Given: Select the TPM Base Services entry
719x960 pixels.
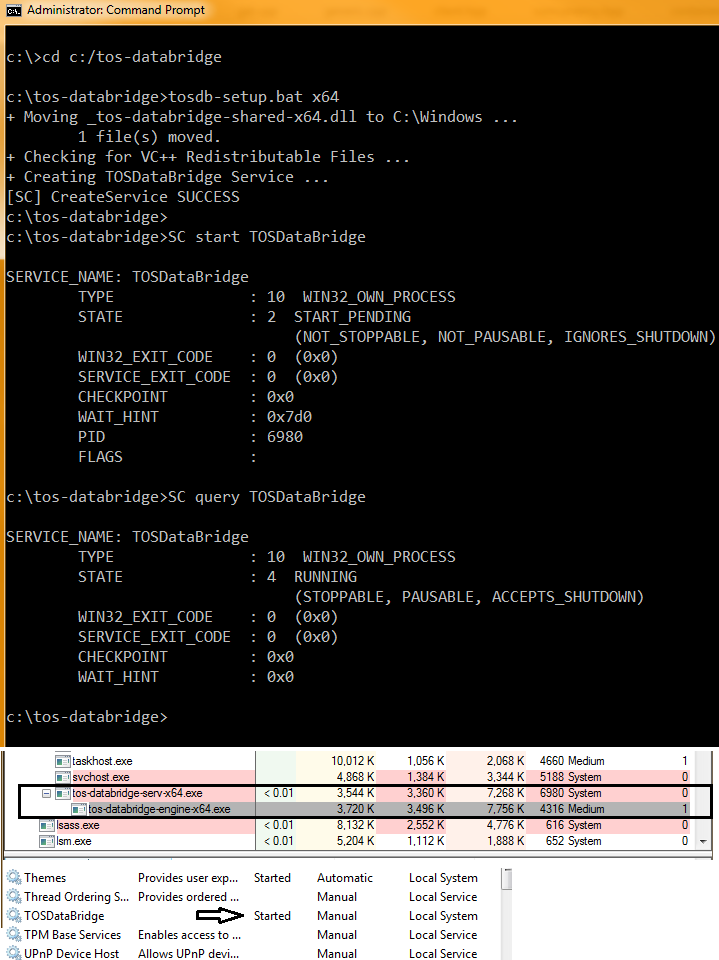Looking at the screenshot, I should pyautogui.click(x=72, y=934).
